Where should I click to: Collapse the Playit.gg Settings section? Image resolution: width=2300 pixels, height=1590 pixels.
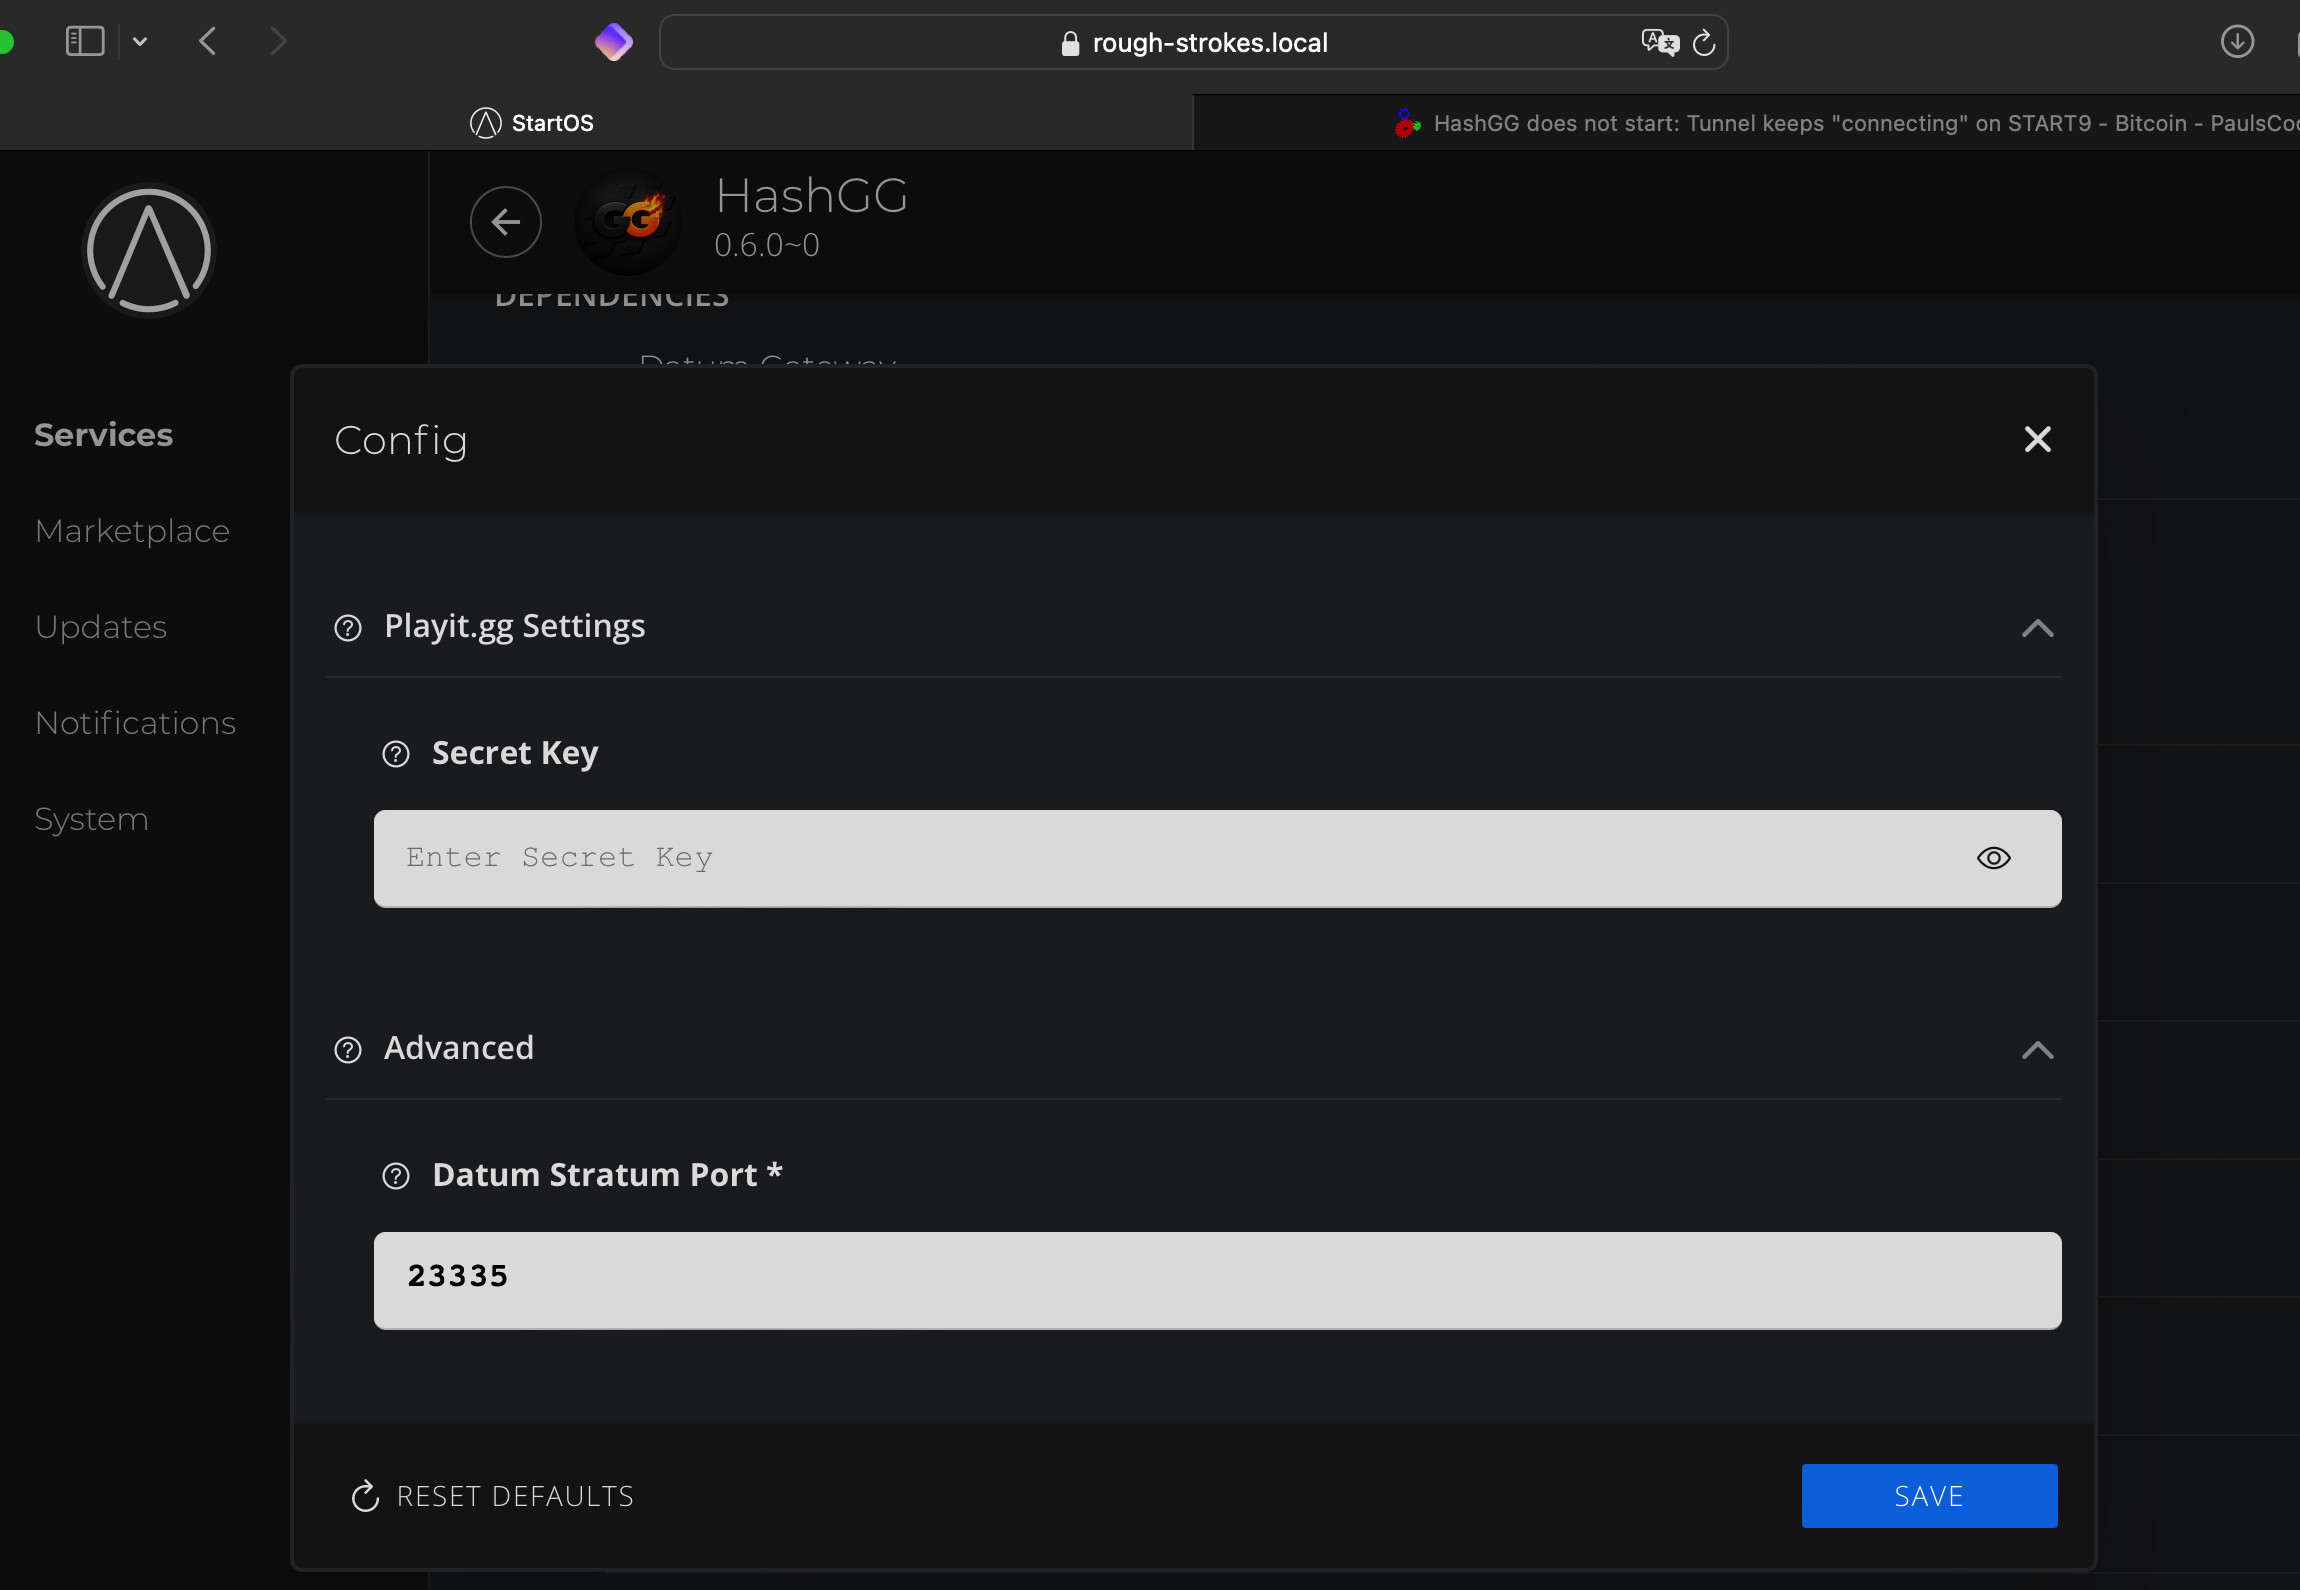point(2038,628)
